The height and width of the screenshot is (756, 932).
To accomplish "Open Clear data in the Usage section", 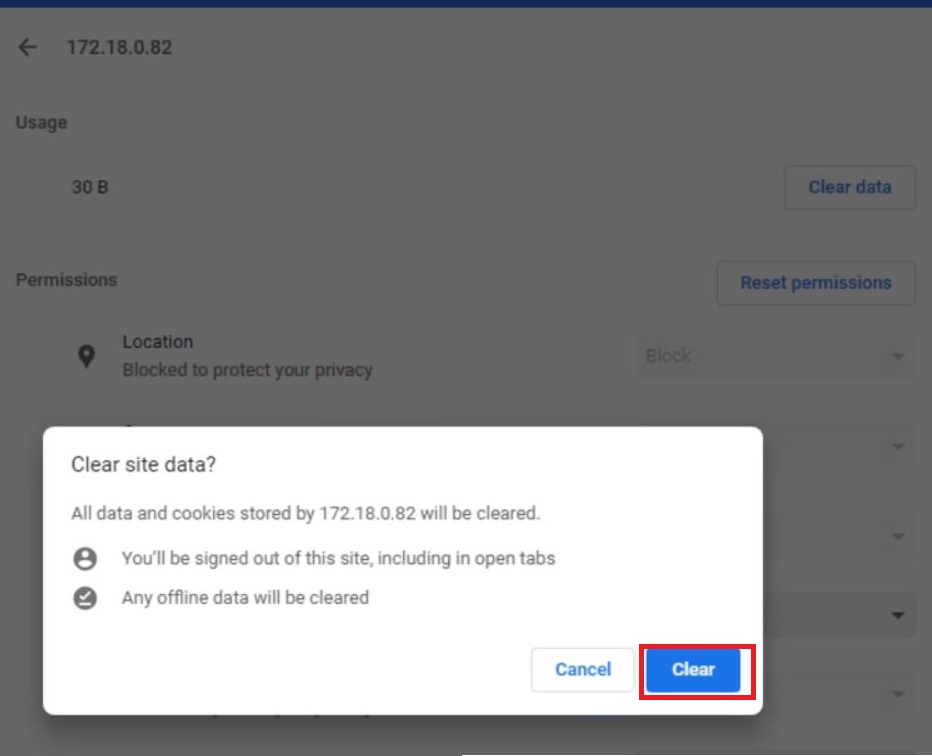I will [x=849, y=187].
